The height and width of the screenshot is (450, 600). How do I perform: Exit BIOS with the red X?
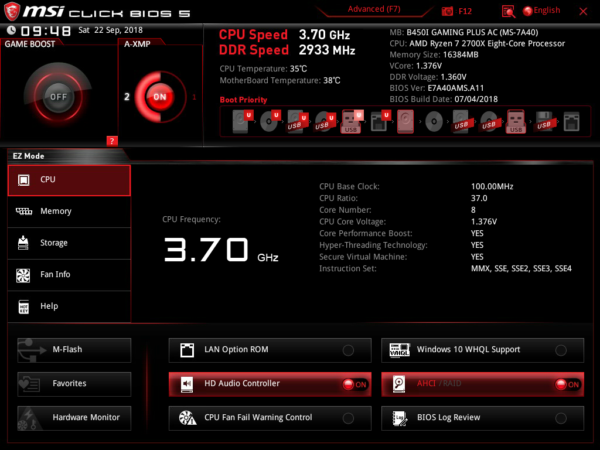[x=583, y=11]
